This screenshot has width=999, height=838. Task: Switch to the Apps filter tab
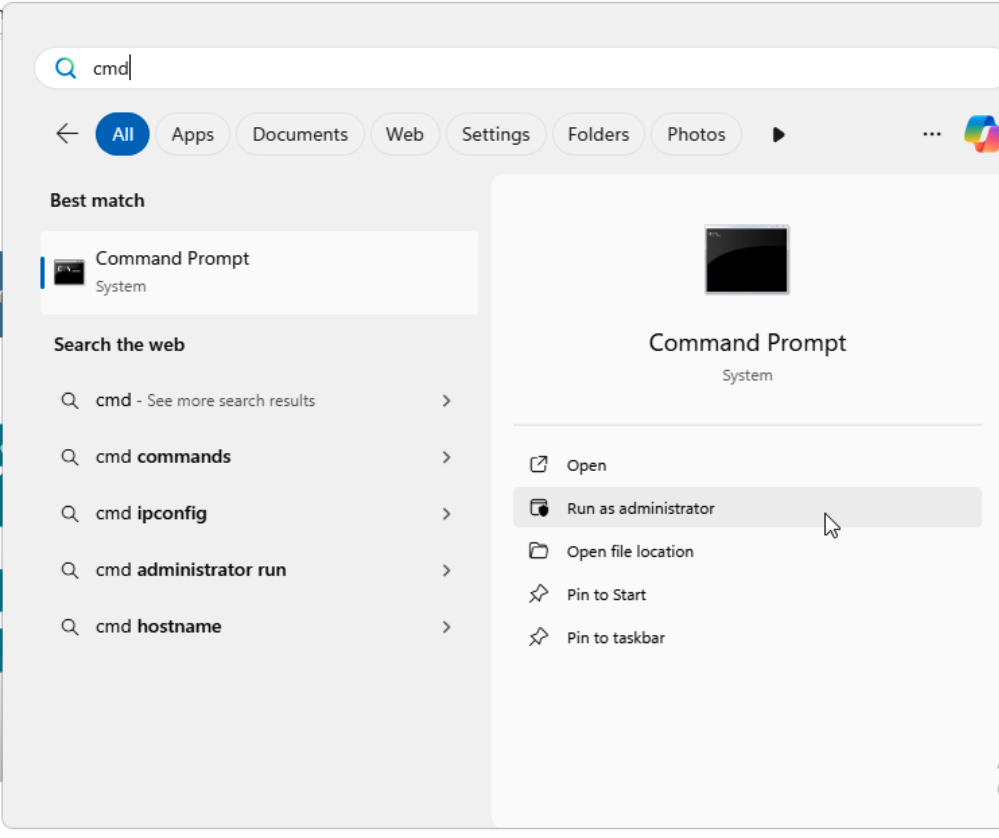[192, 134]
